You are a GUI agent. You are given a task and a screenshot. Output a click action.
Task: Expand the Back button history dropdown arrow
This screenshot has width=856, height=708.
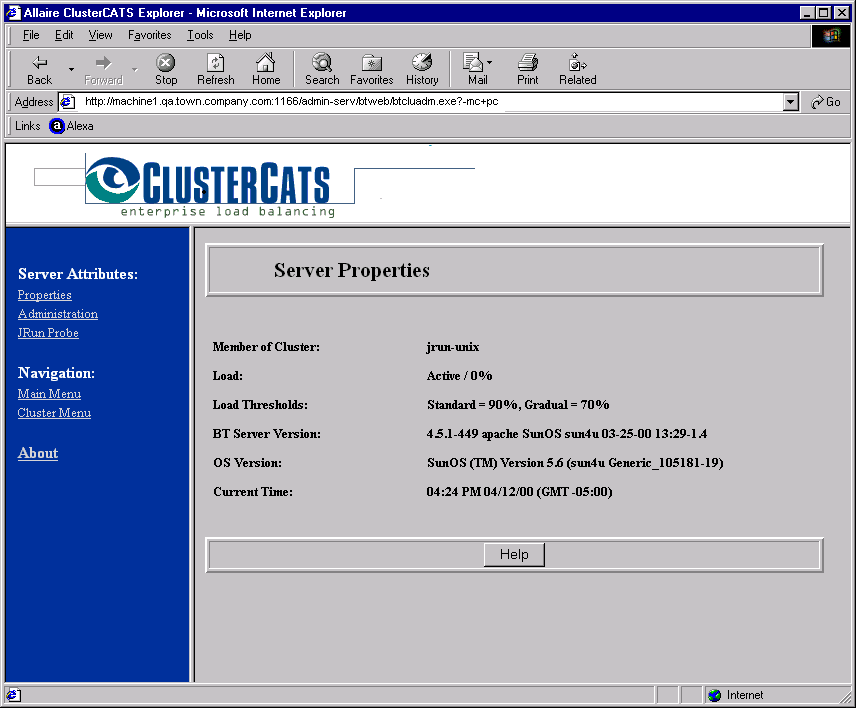click(71, 69)
